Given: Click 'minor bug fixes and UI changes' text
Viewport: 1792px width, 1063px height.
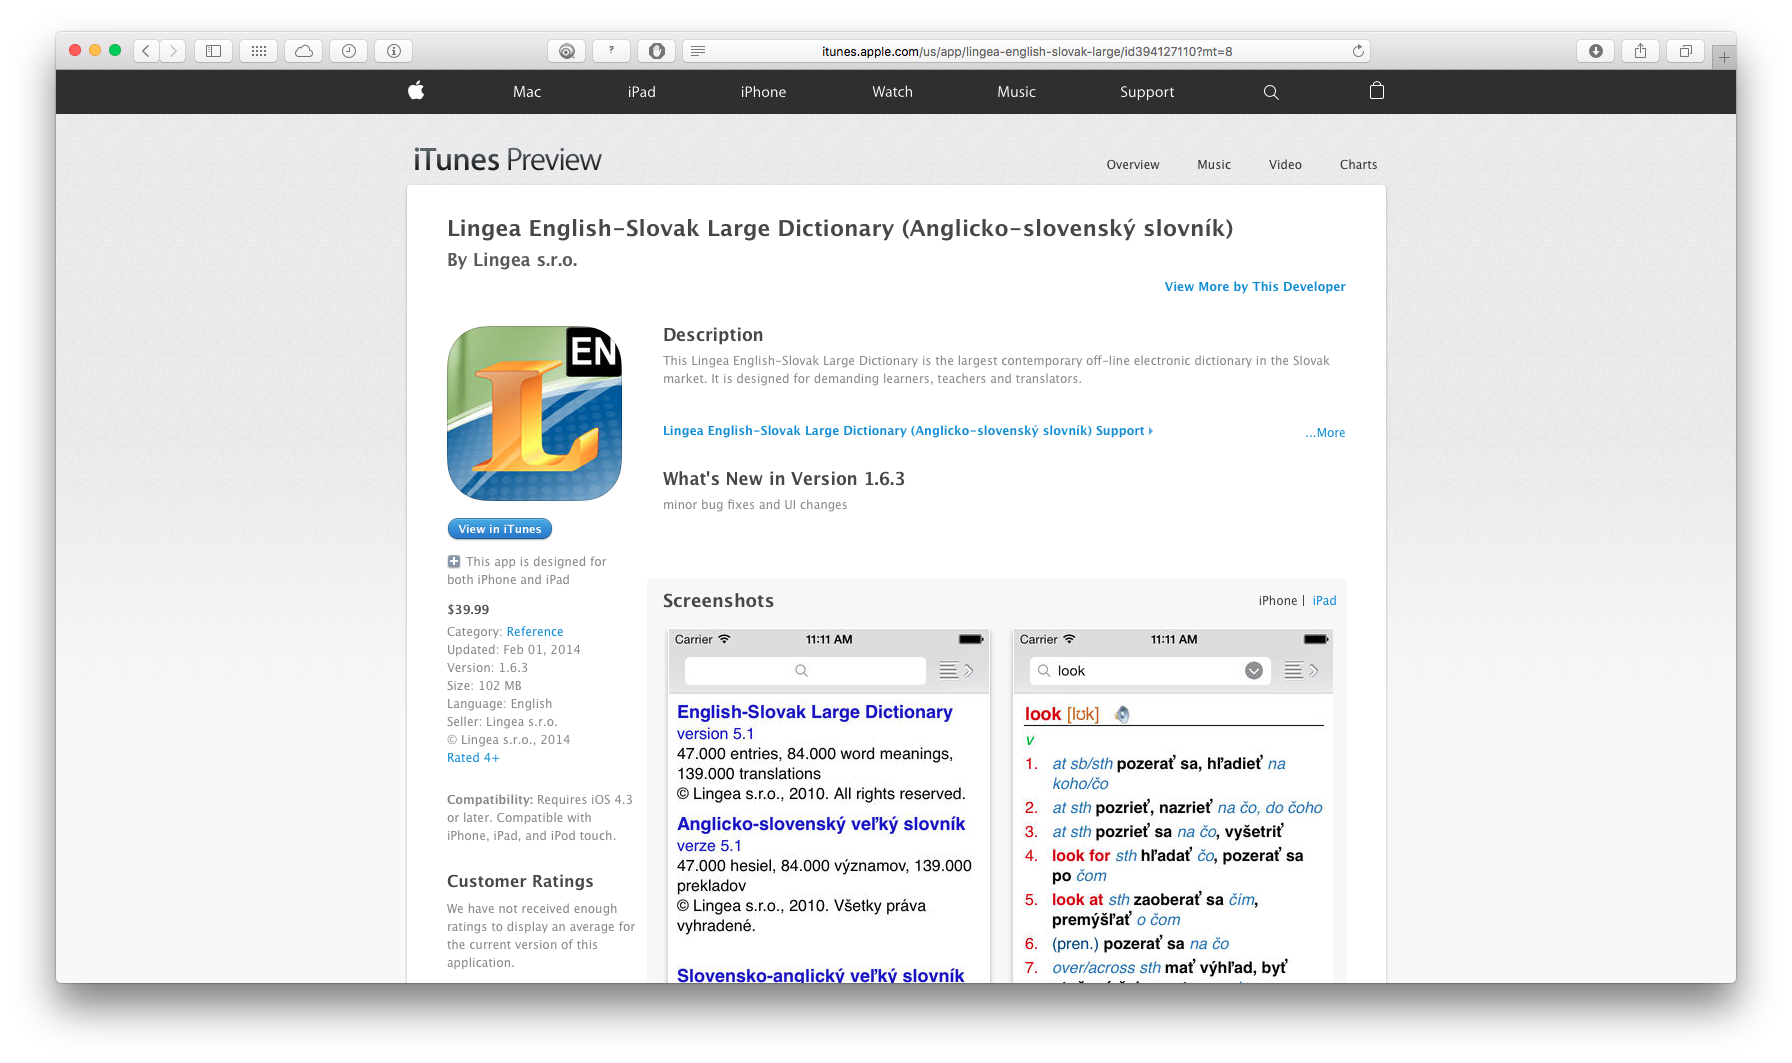Looking at the screenshot, I should click(x=755, y=505).
